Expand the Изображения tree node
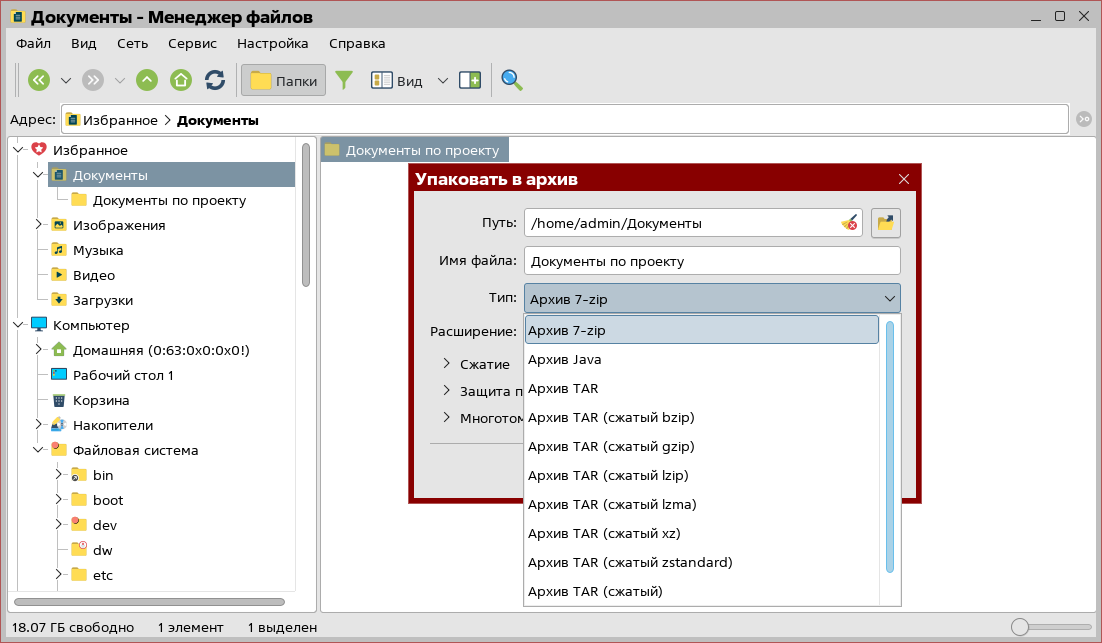1102x643 pixels. [x=39, y=225]
